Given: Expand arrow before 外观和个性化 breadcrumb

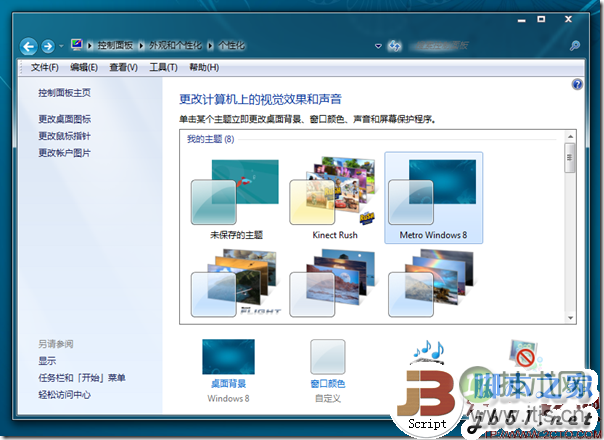Looking at the screenshot, I should pyautogui.click(x=141, y=46).
